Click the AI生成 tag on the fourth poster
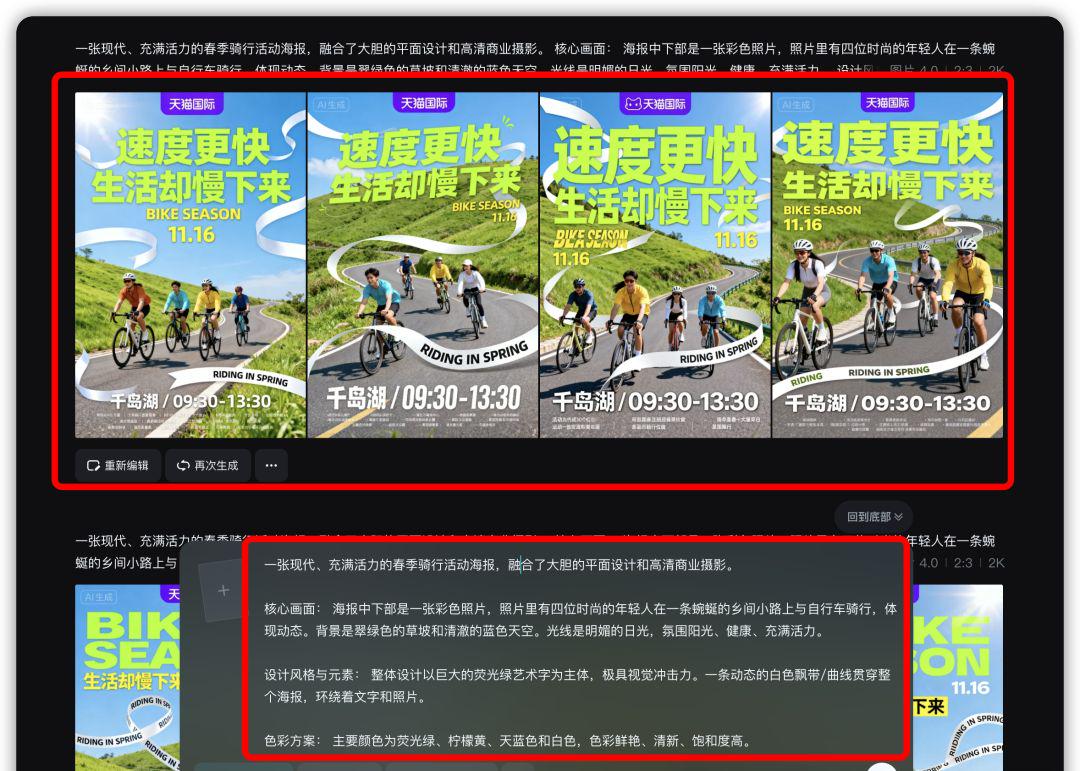This screenshot has width=1080, height=771. (797, 102)
